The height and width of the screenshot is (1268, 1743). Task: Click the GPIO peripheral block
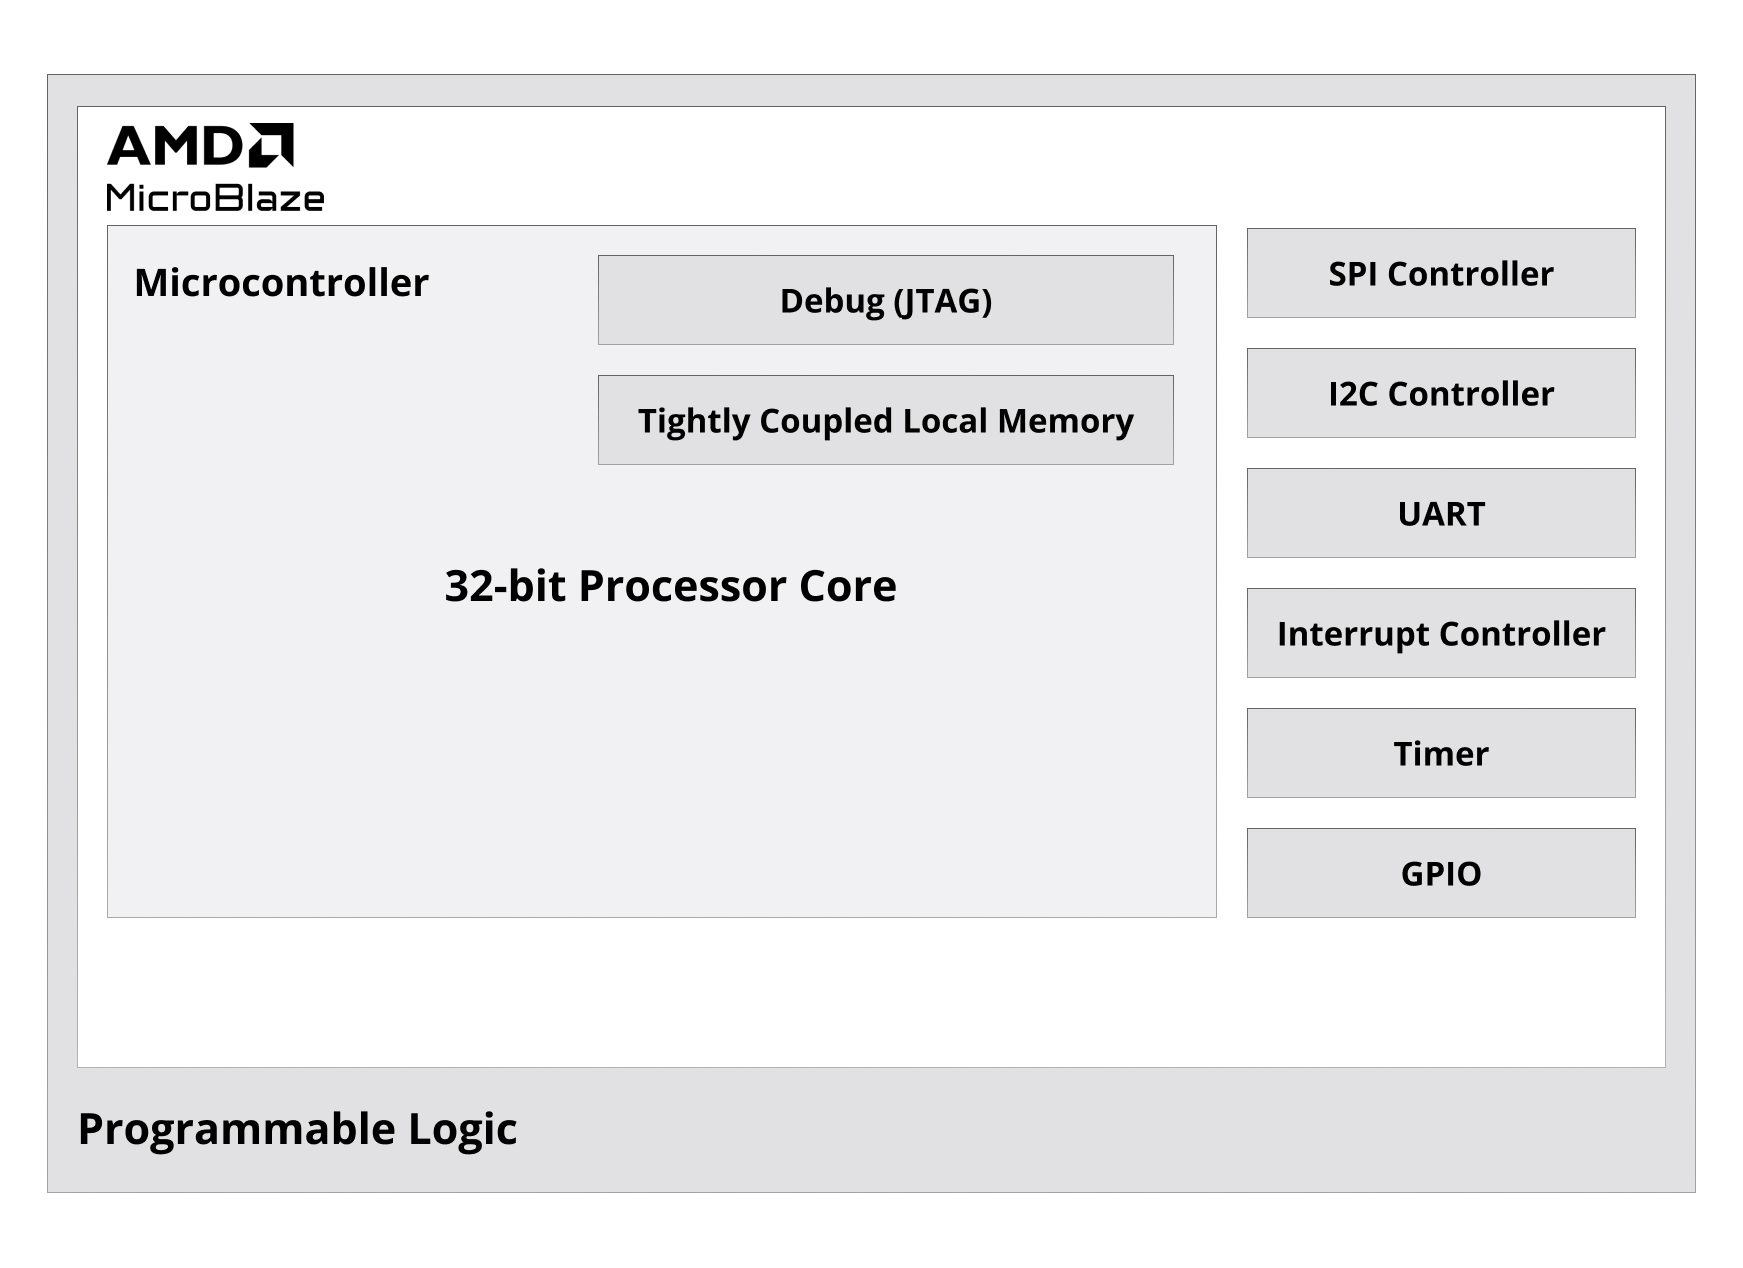click(x=1440, y=873)
